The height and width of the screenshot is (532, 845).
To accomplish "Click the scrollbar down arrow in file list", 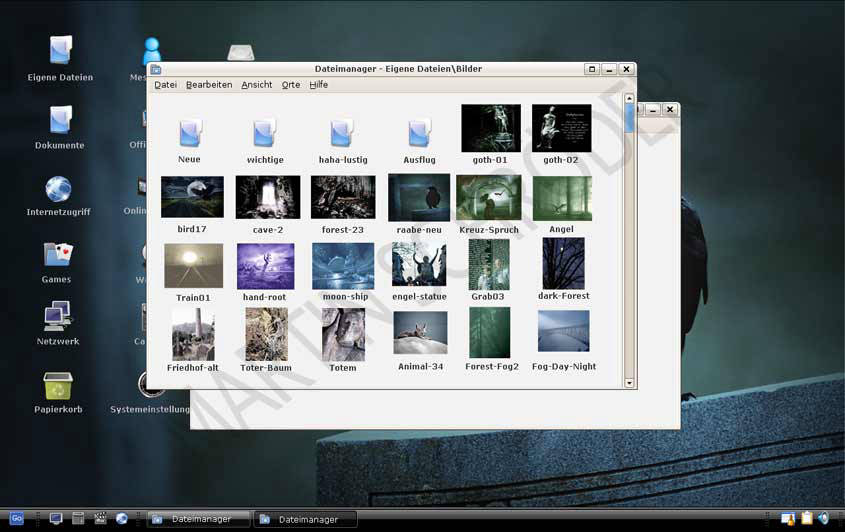I will point(630,382).
